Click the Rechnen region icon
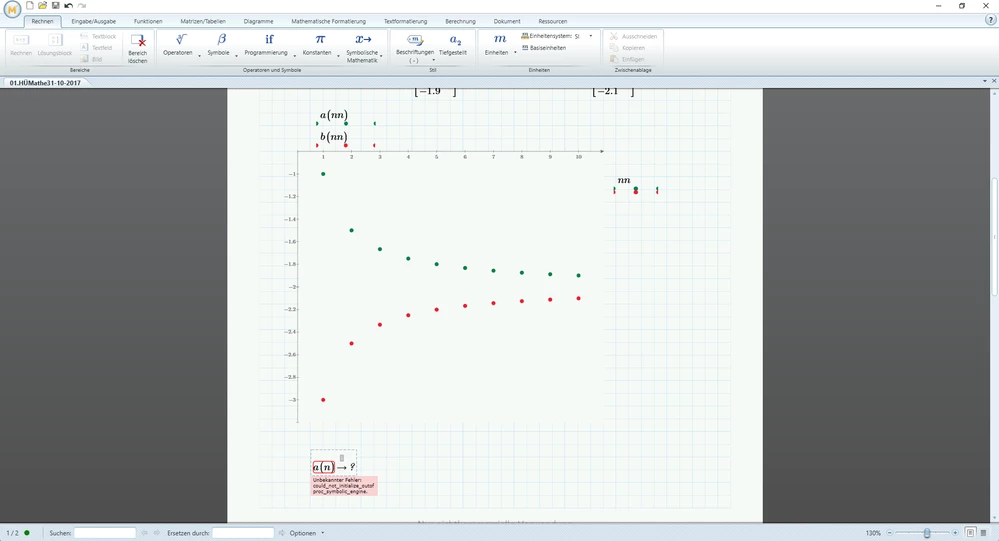The width and height of the screenshot is (999, 541). tap(21, 45)
